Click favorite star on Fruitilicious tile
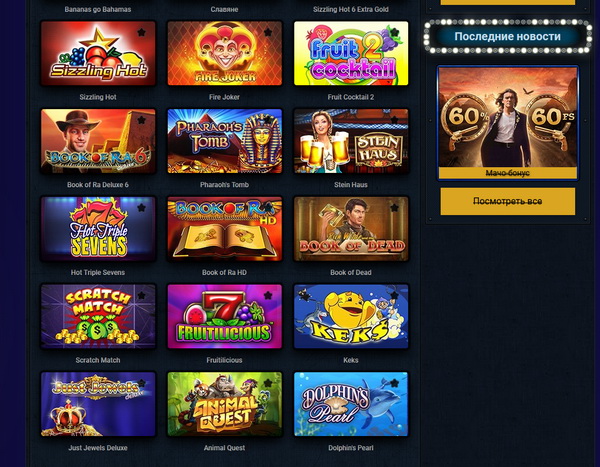The image size is (600, 467). coord(268,296)
